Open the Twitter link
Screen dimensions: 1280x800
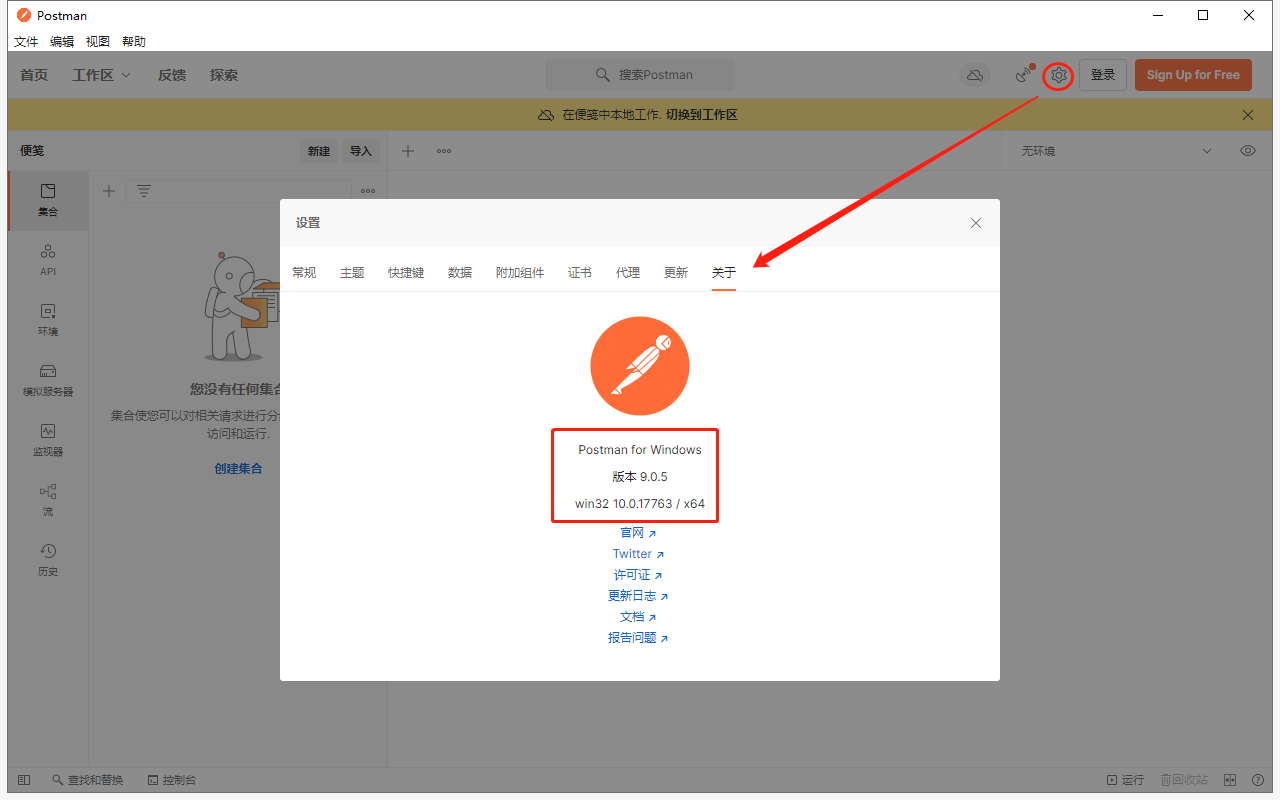(638, 554)
